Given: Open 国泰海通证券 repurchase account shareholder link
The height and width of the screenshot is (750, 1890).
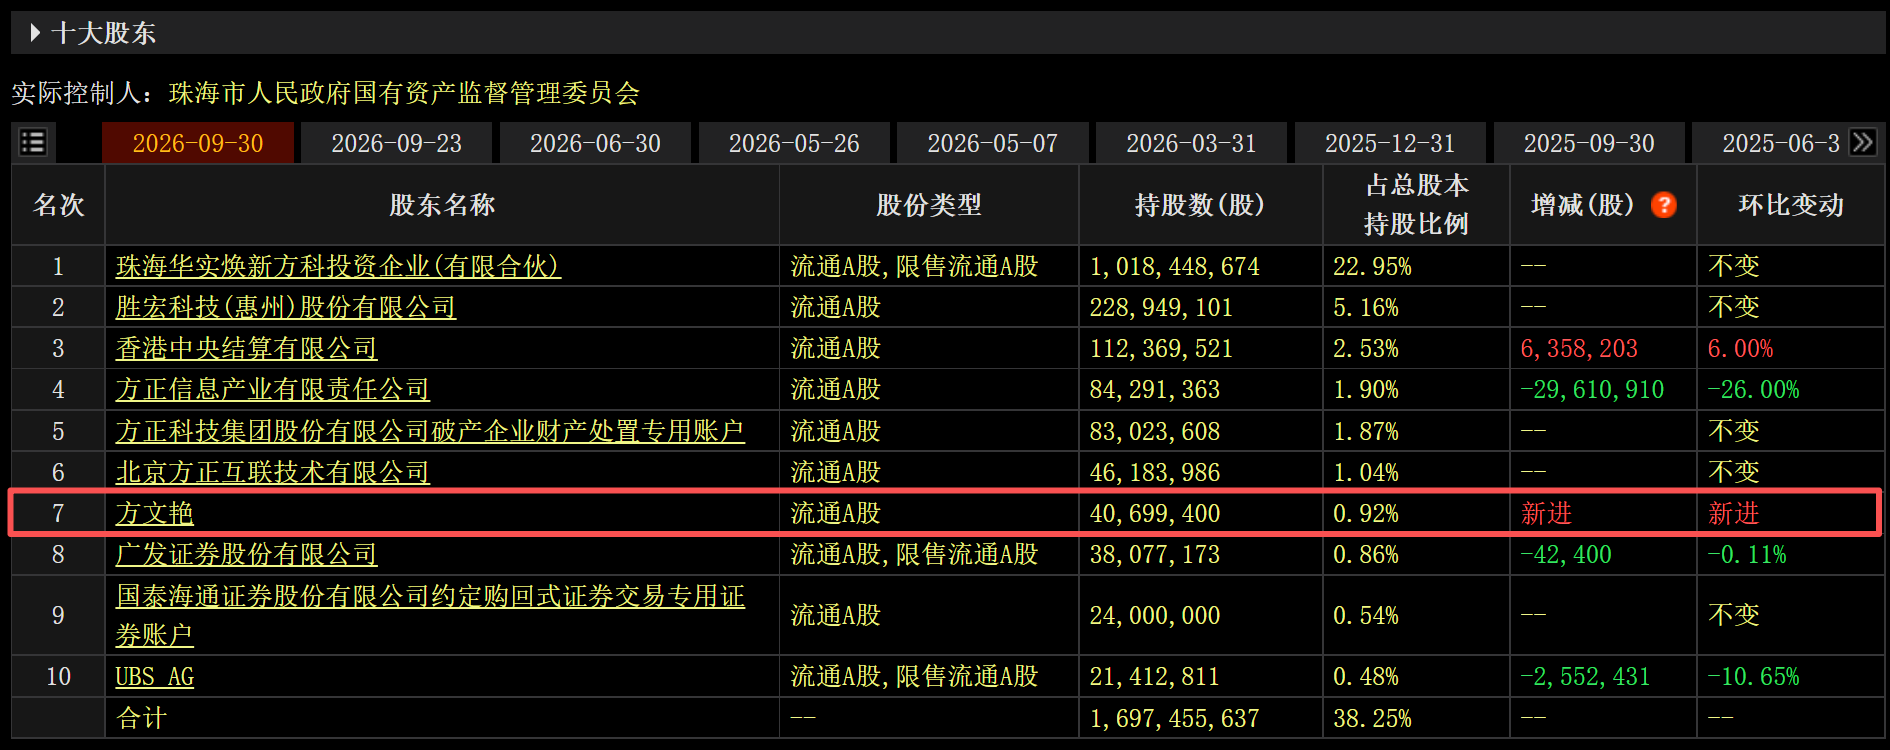Looking at the screenshot, I should click(430, 615).
